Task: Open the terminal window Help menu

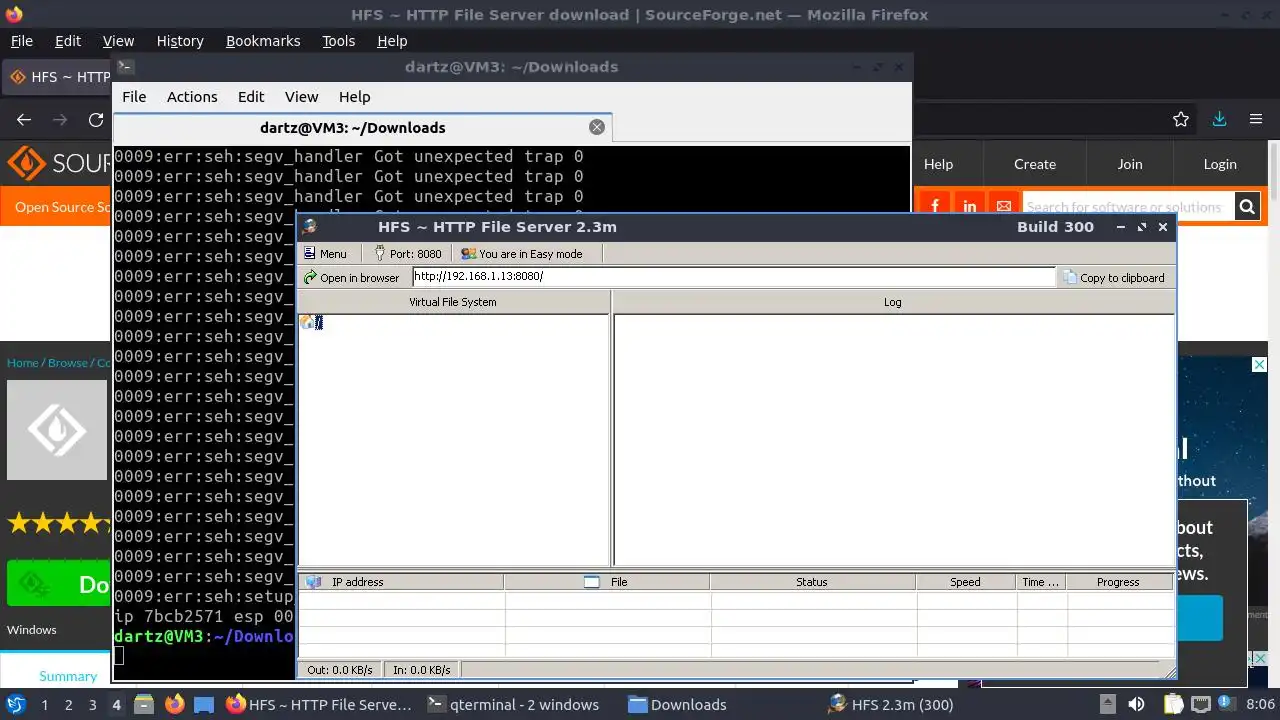Action: click(x=355, y=97)
